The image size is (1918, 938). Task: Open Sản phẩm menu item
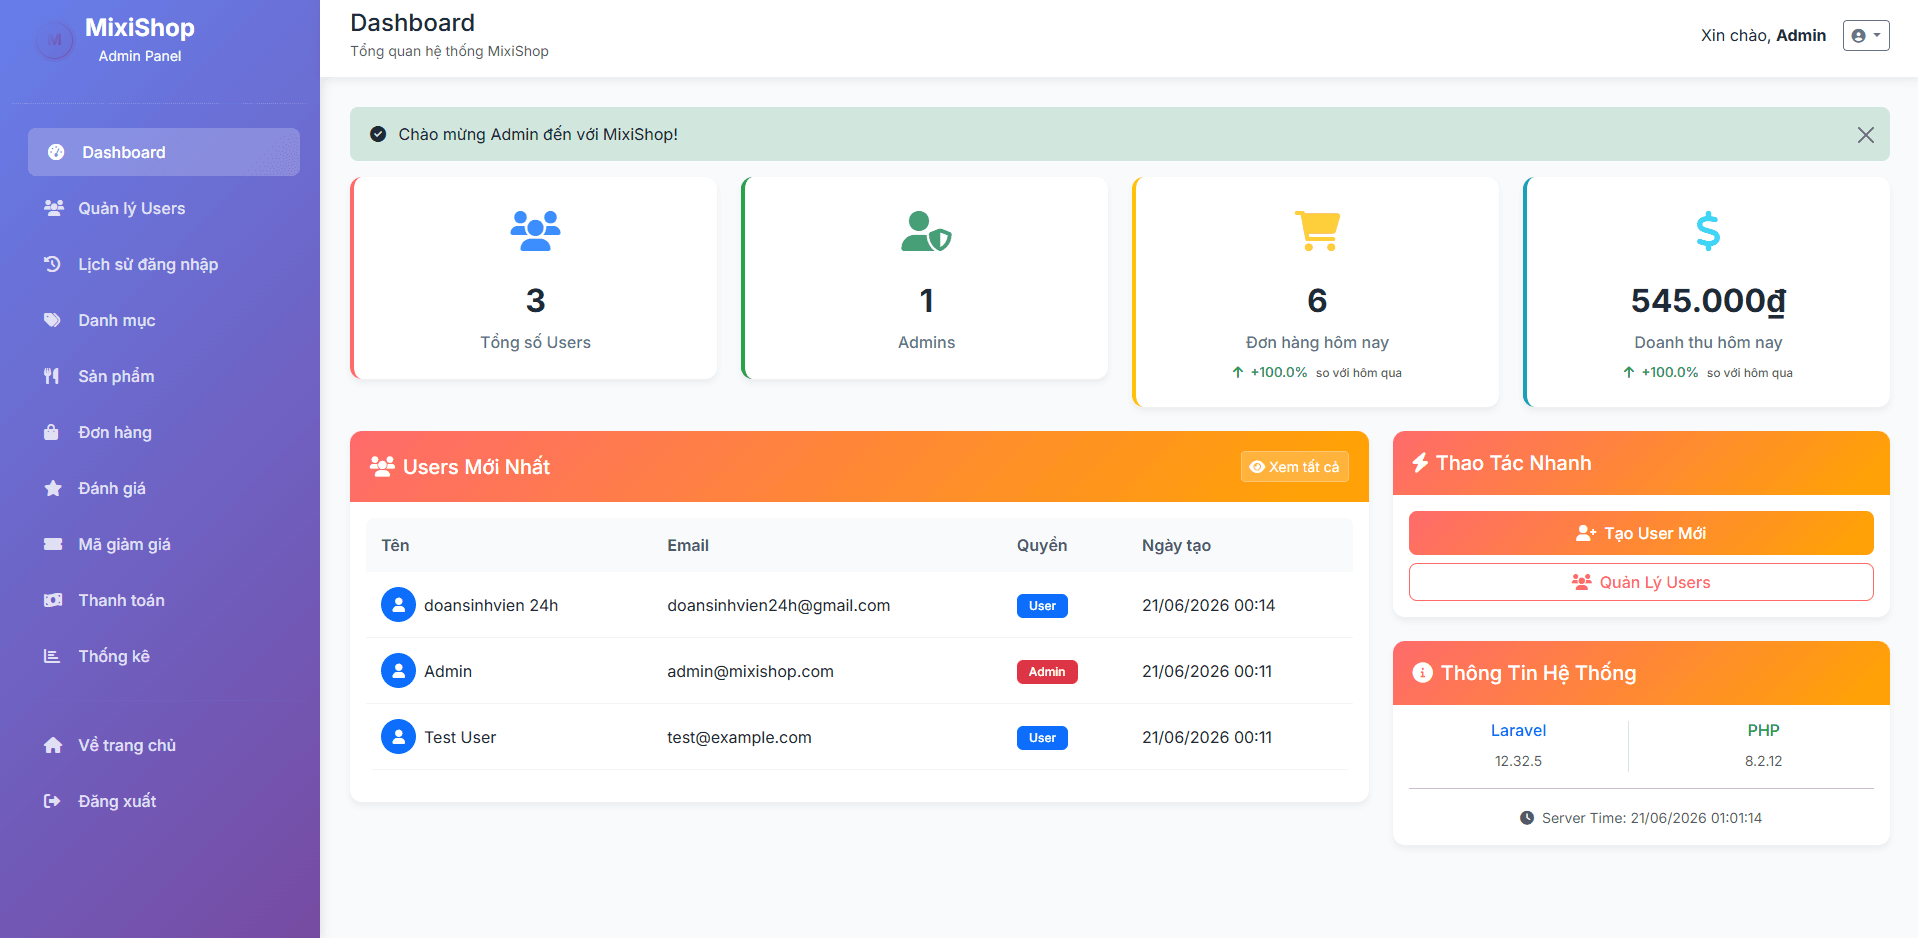(164, 376)
